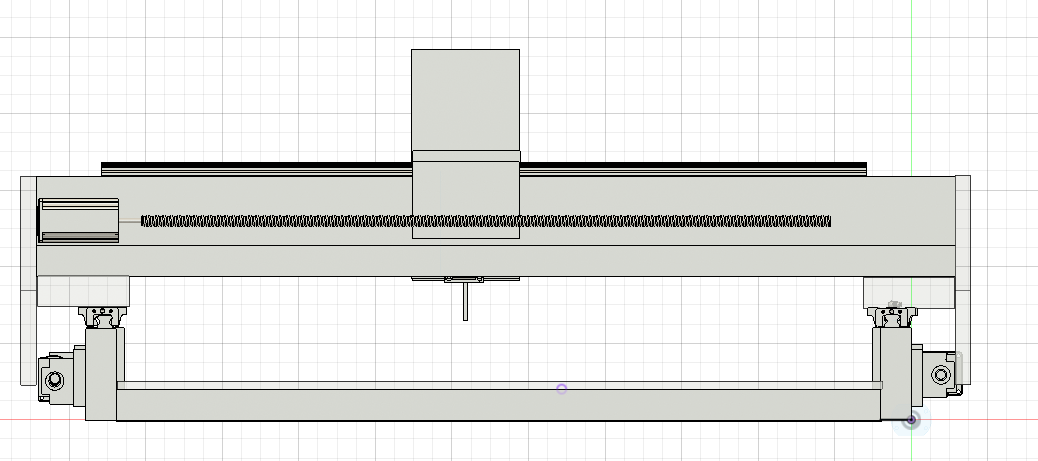Viewport: 1038px width, 461px height.
Task: Click the small purple circle marker
Action: [x=562, y=388]
